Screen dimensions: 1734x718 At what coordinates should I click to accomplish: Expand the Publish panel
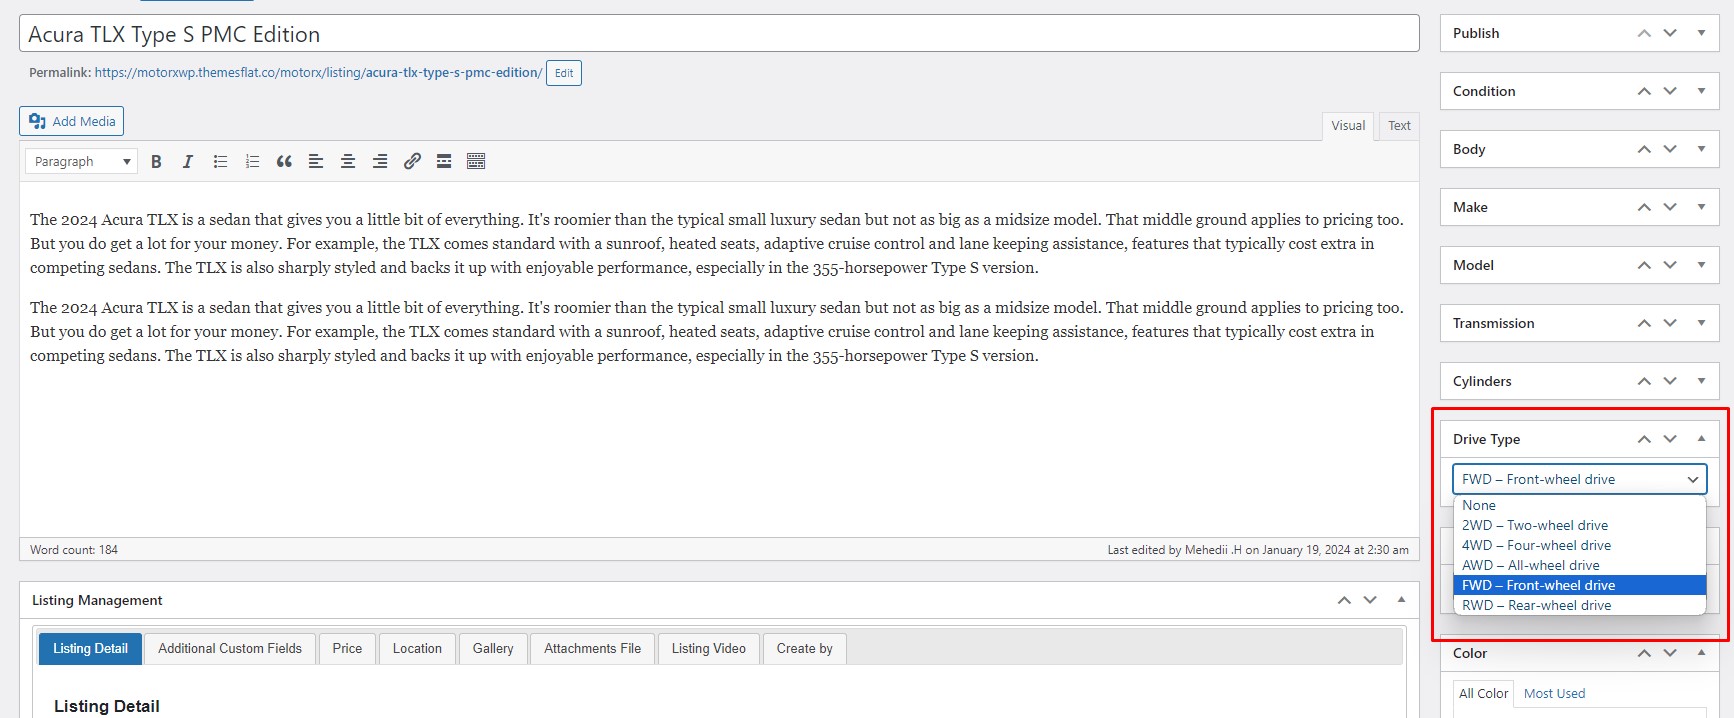click(1701, 33)
